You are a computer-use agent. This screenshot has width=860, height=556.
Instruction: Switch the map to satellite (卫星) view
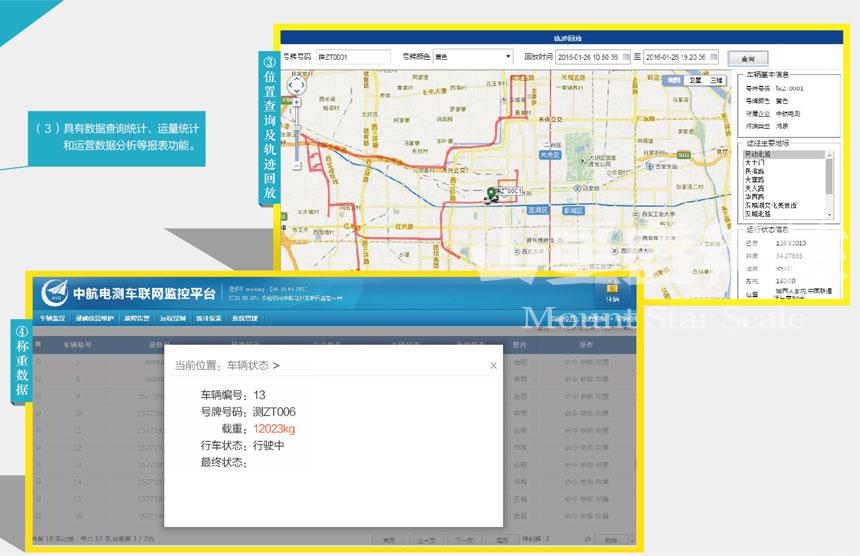[x=695, y=80]
